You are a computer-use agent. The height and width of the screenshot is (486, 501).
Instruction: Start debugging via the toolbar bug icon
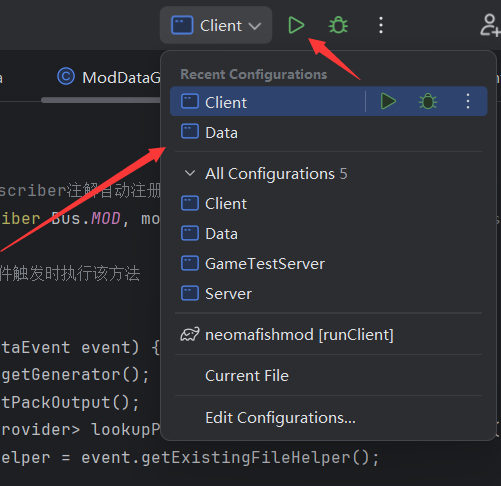pos(338,25)
